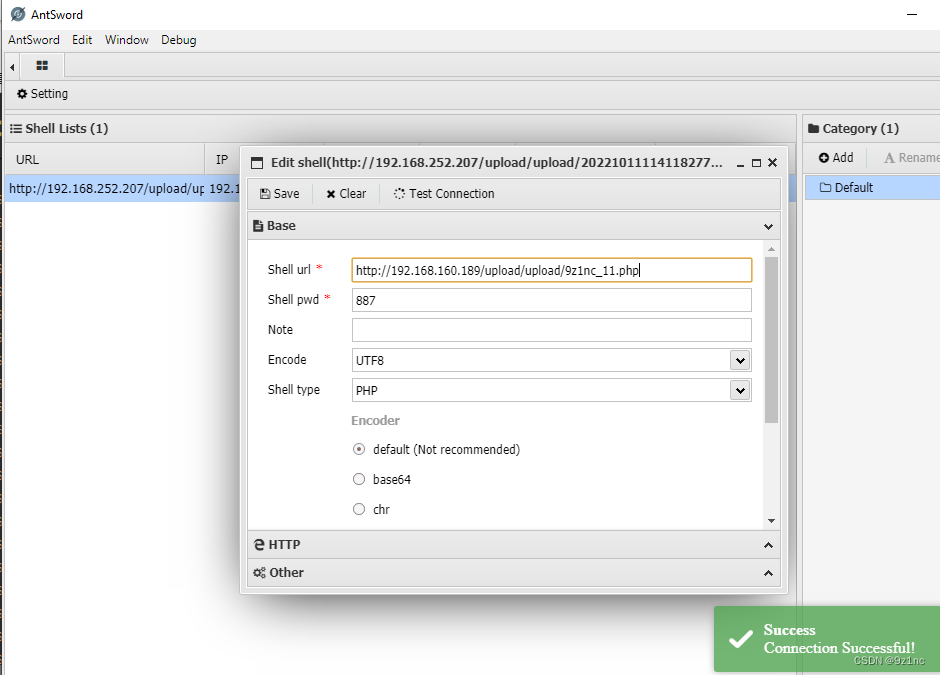The height and width of the screenshot is (675, 940).
Task: Click the Connection Successful notification
Action: tap(827, 639)
